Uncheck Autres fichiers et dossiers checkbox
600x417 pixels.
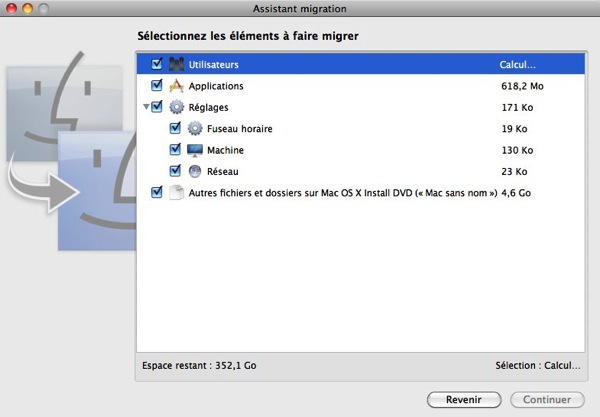click(156, 193)
